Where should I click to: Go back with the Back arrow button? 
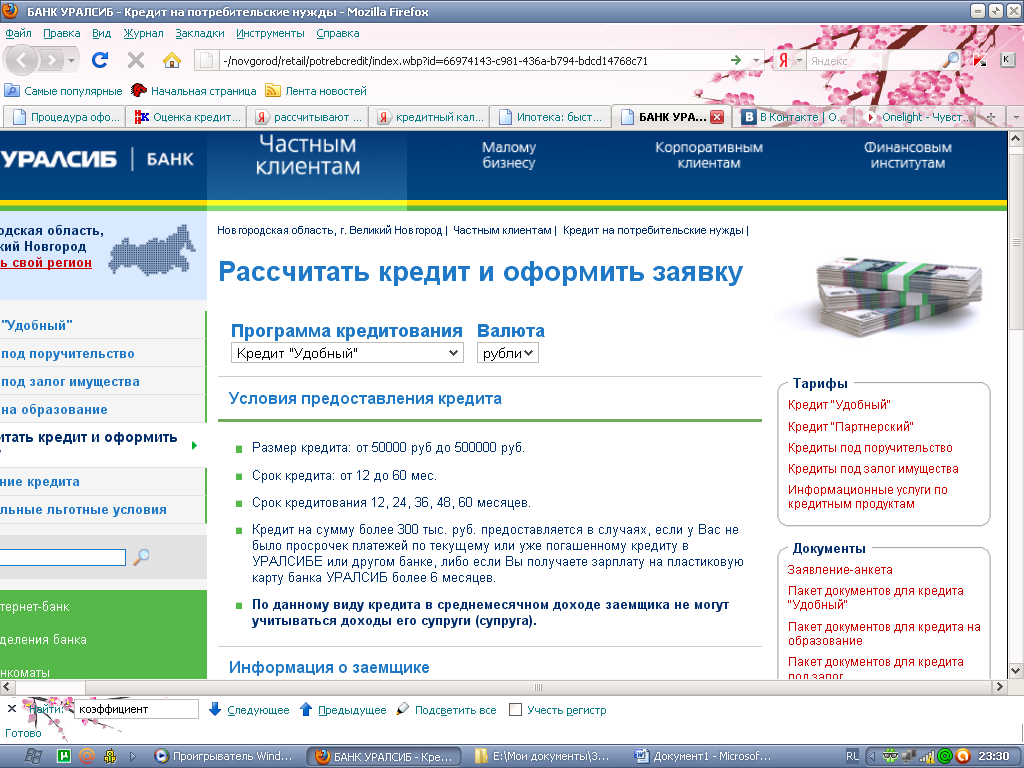[x=22, y=61]
